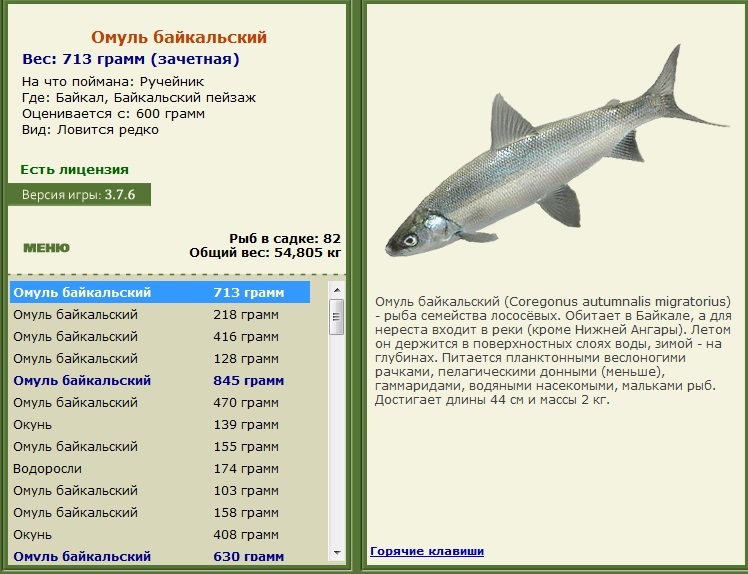Select the Омуль байкальский 158 грамм row
The image size is (748, 574).
tap(160, 512)
